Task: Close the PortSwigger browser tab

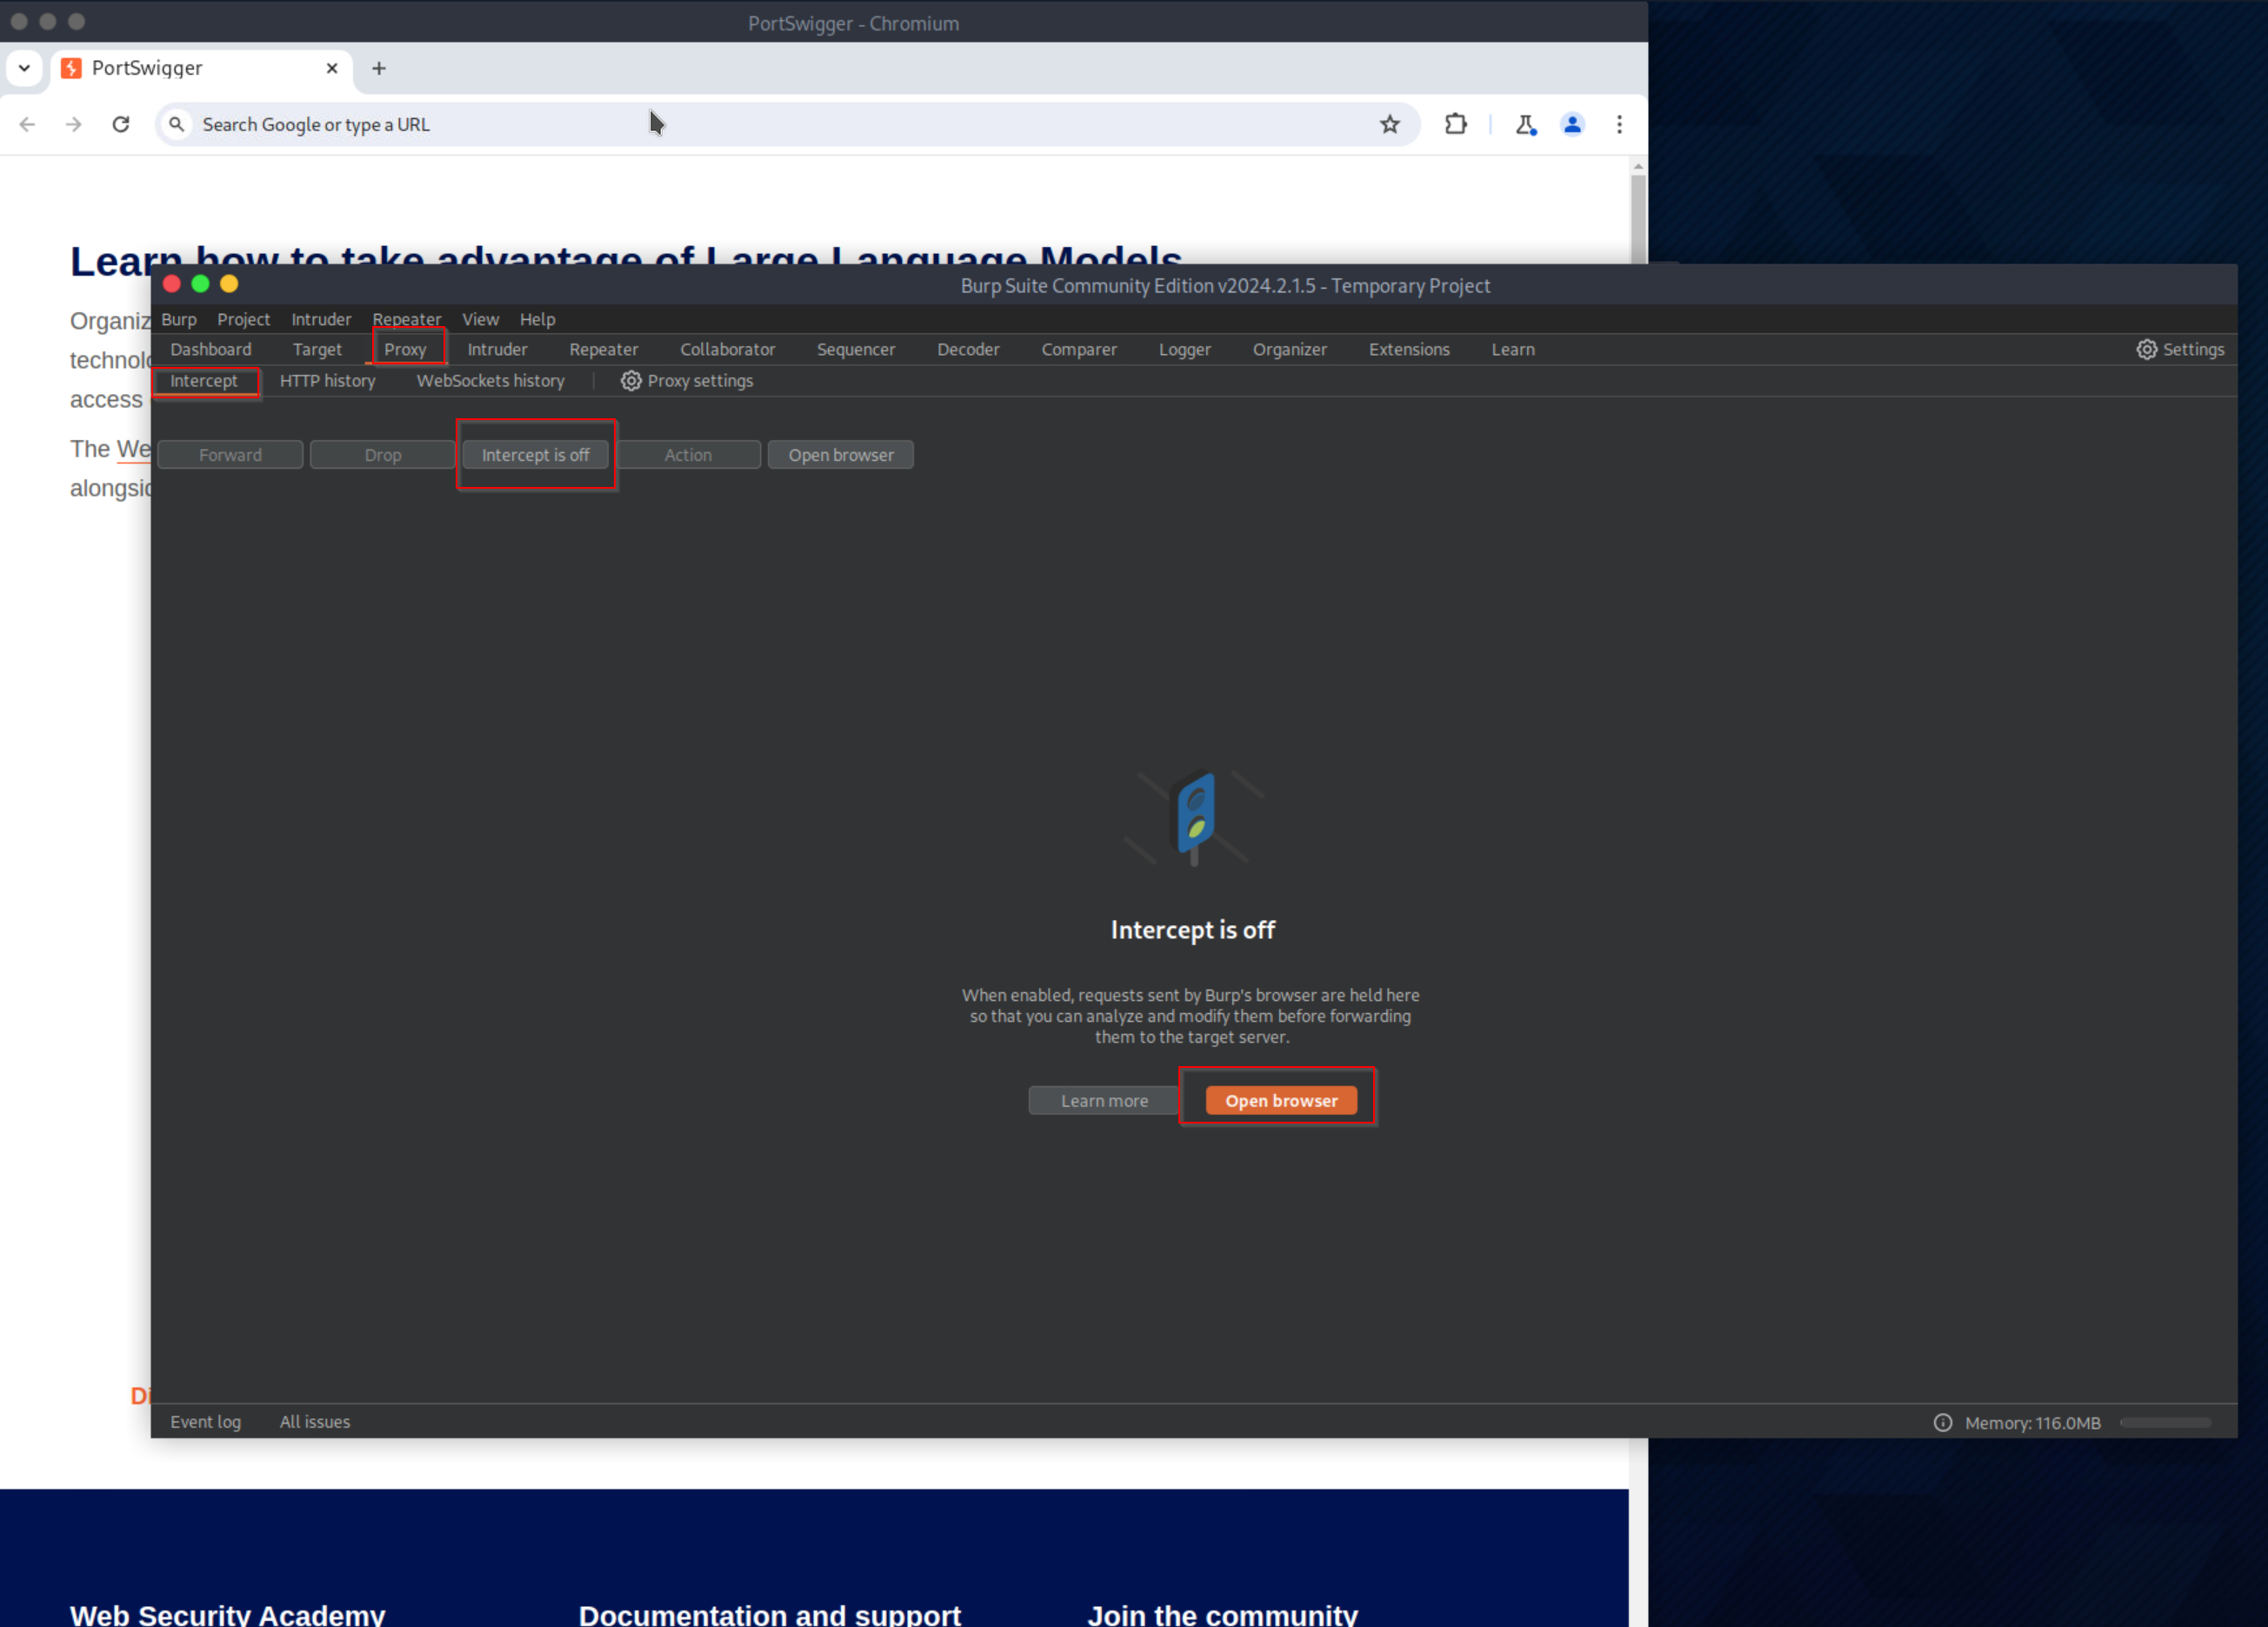Action: pyautogui.click(x=332, y=68)
